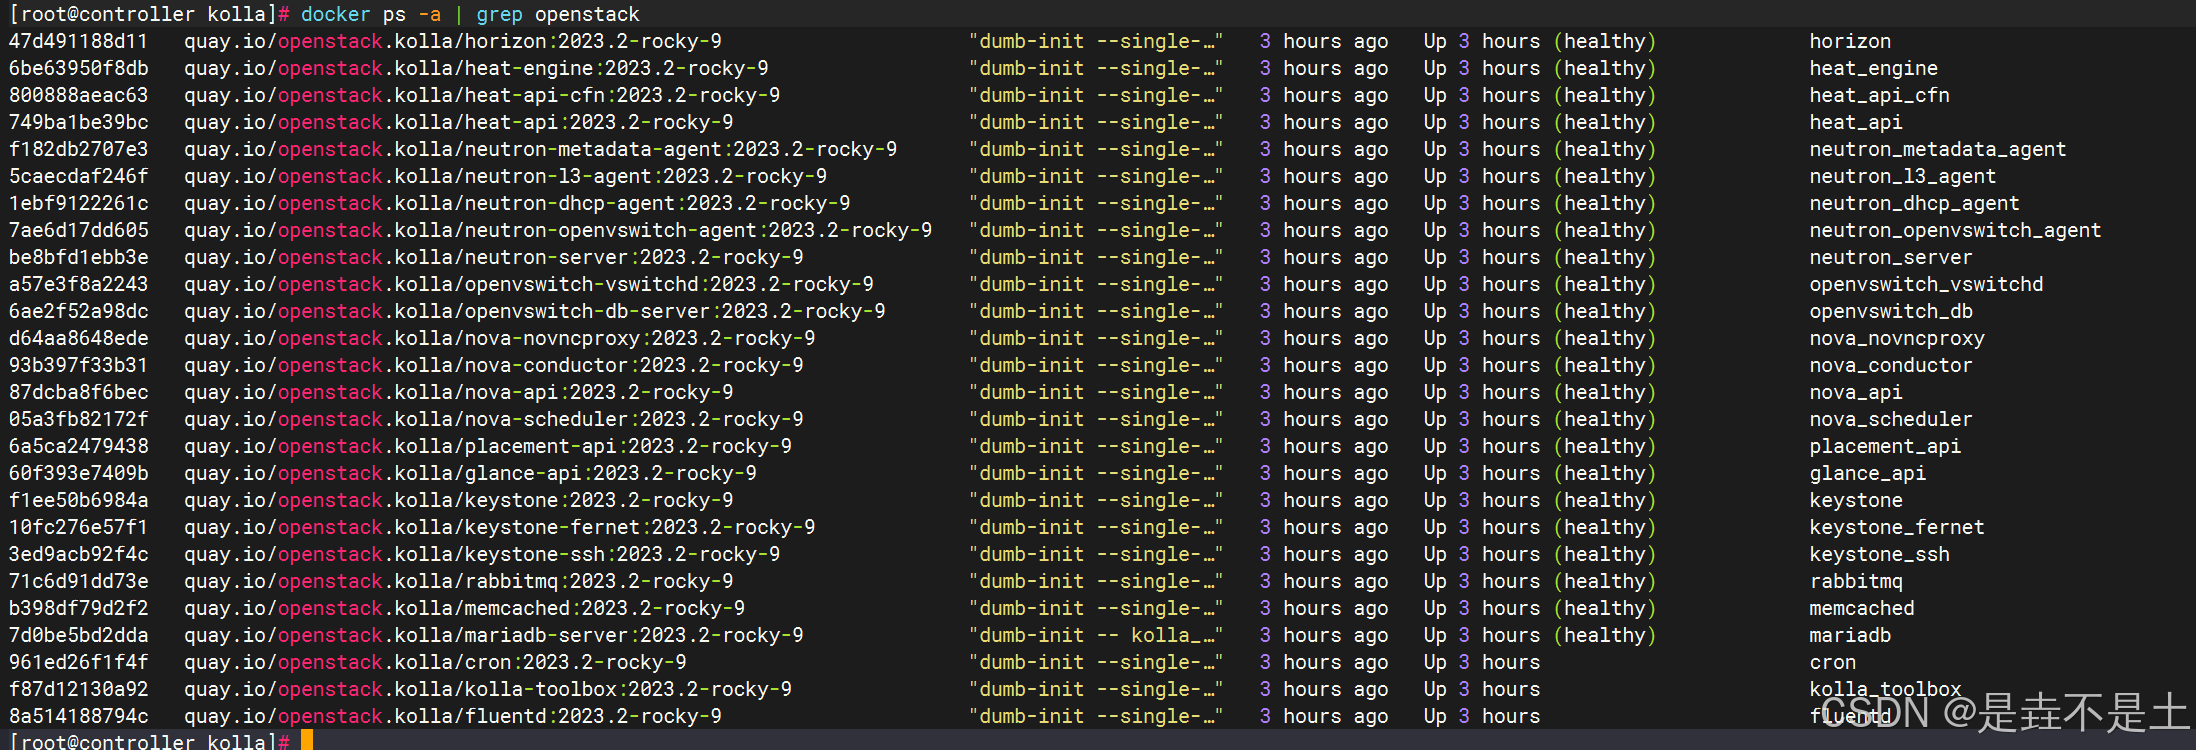Click the glance-api image name

tap(611, 473)
